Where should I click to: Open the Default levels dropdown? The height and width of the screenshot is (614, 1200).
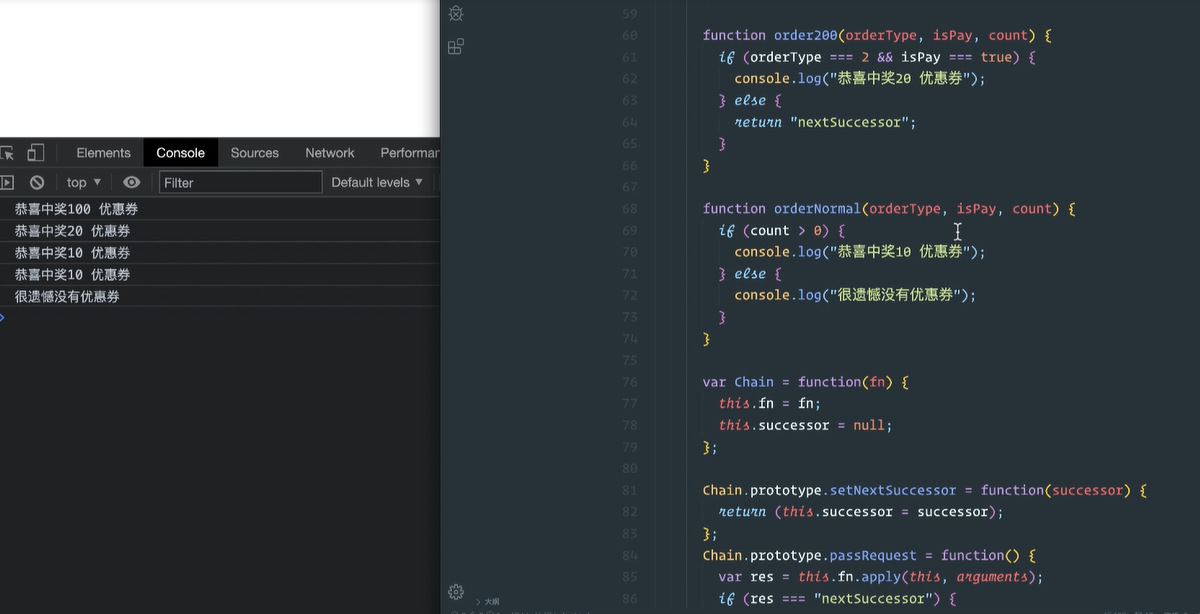coord(377,182)
